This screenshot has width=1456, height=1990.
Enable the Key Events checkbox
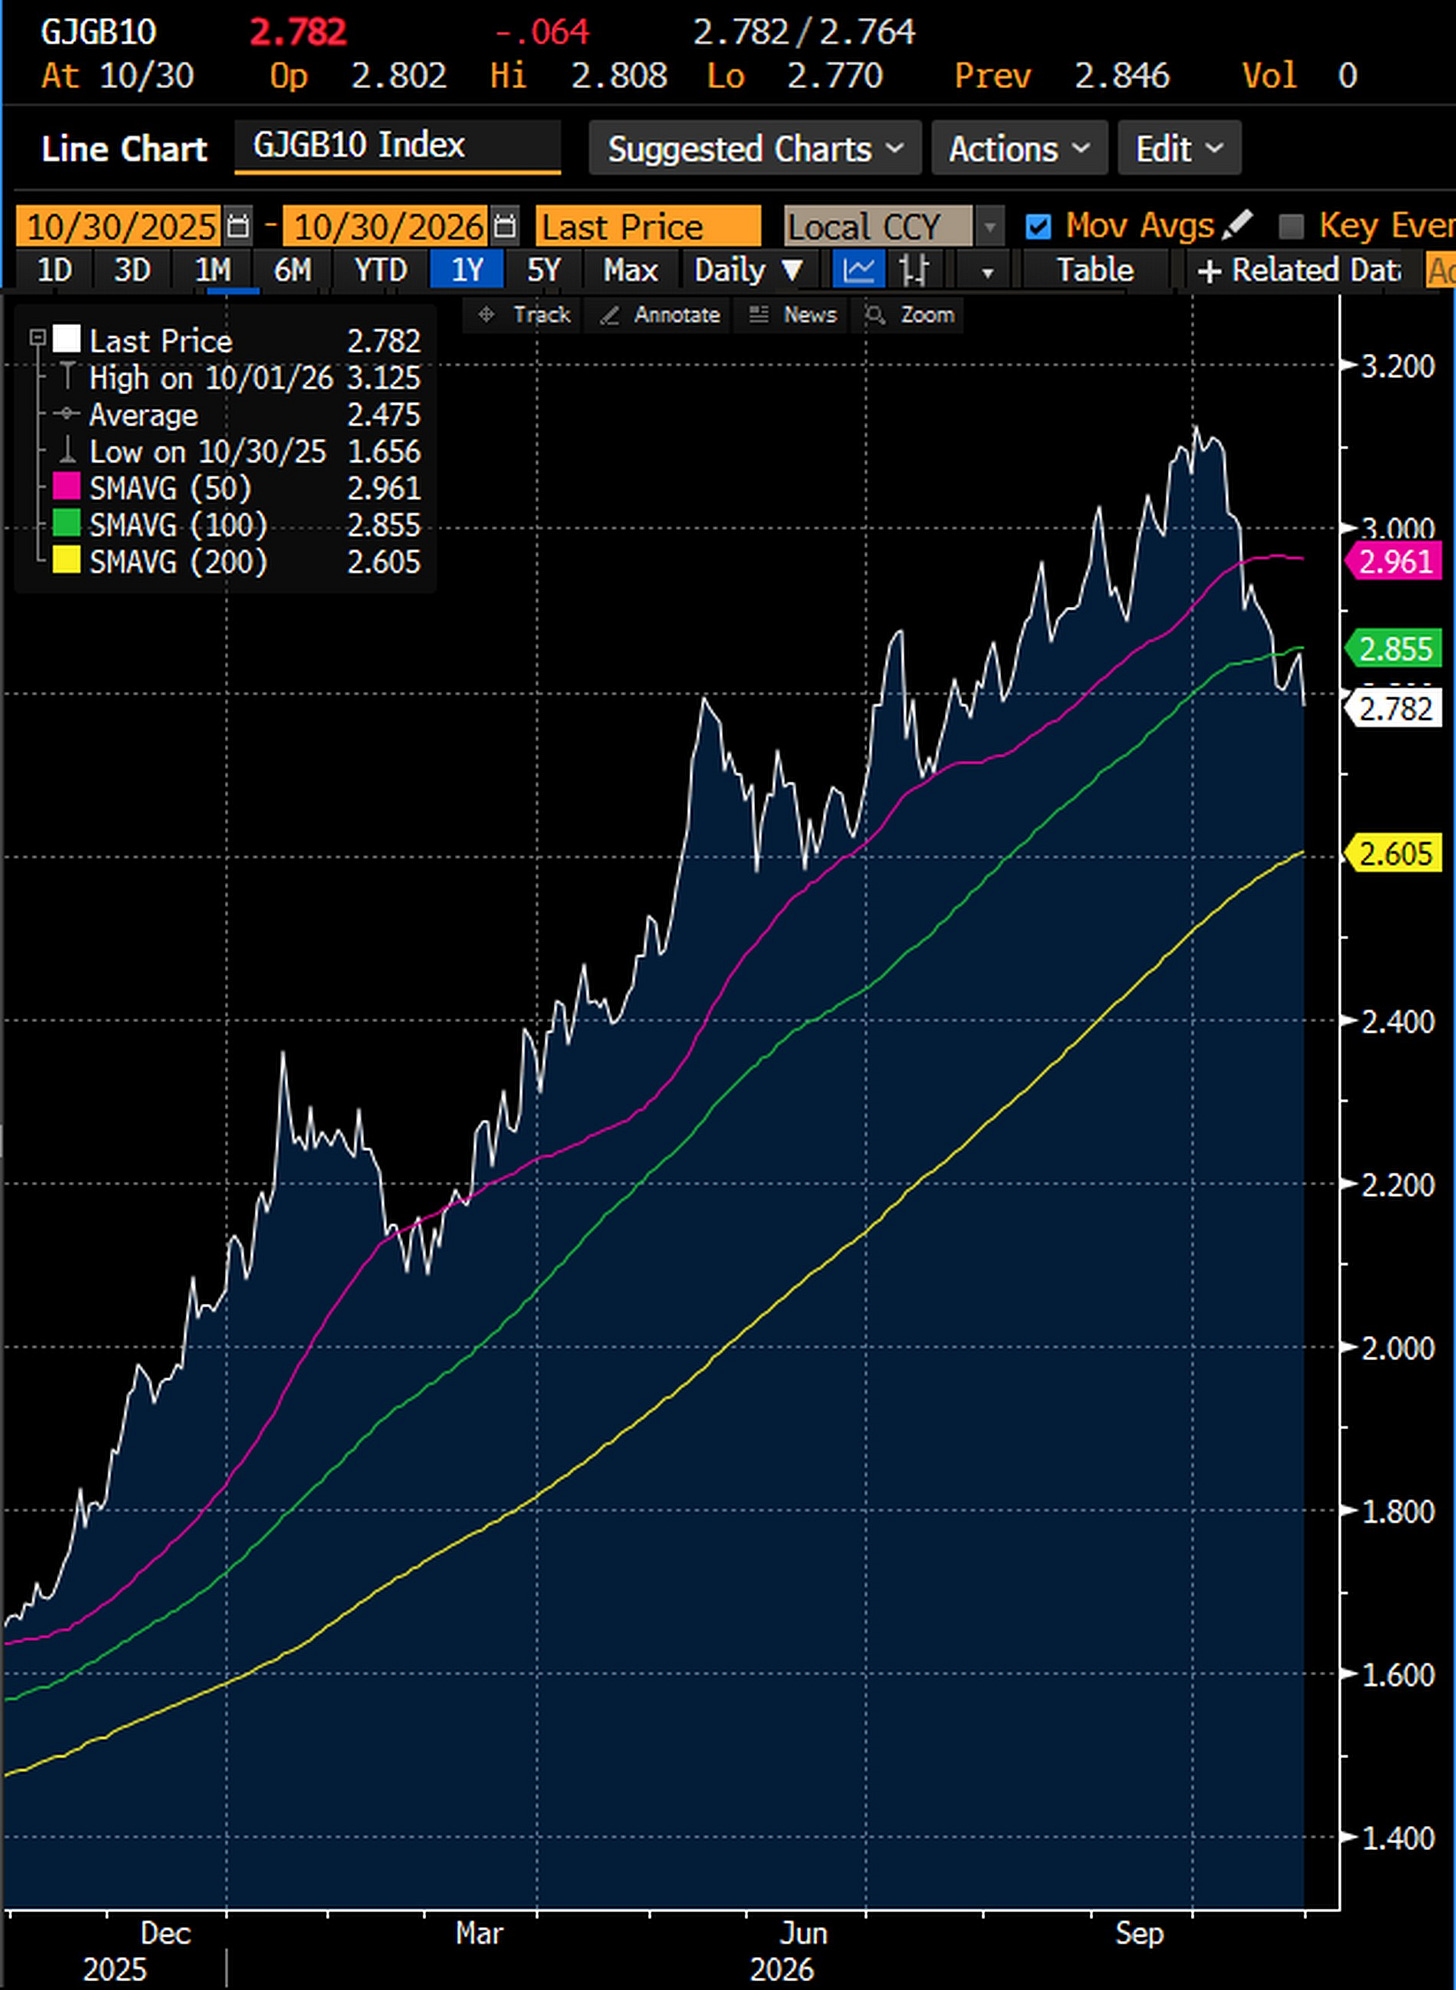tap(1291, 227)
